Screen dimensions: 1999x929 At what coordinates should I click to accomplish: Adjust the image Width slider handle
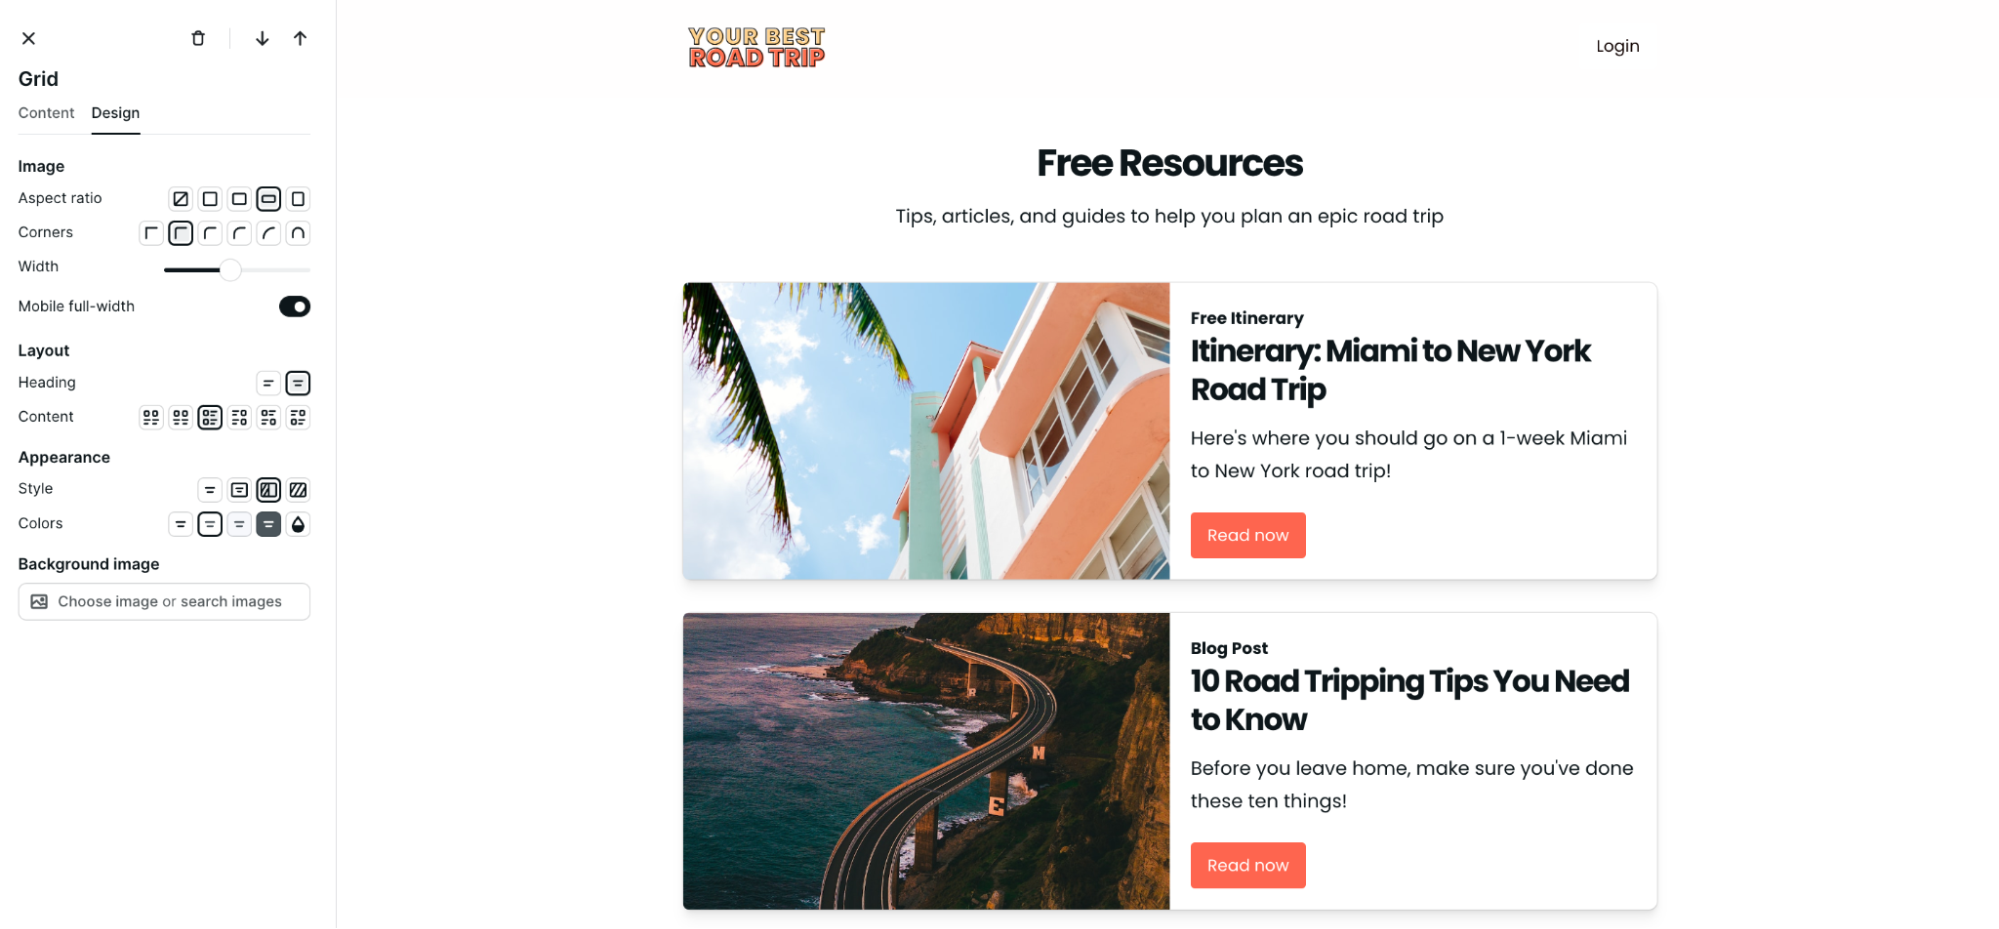(230, 270)
